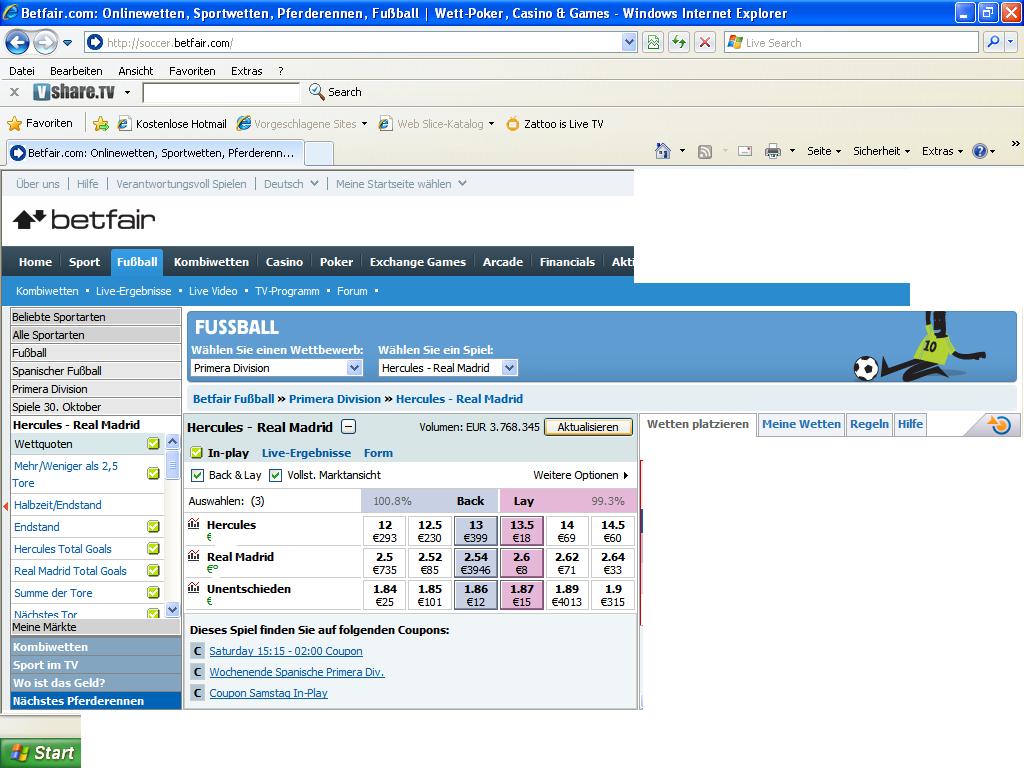Open the address bar dropdown arrow
1024x768 pixels.
point(629,43)
